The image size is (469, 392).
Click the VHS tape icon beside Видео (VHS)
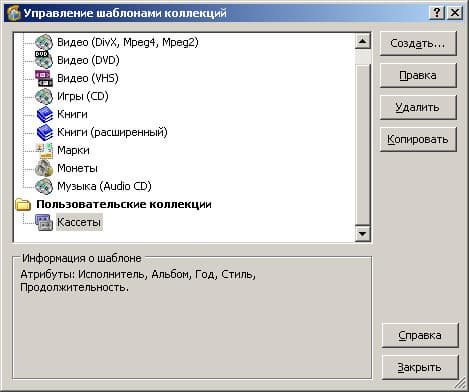(44, 78)
